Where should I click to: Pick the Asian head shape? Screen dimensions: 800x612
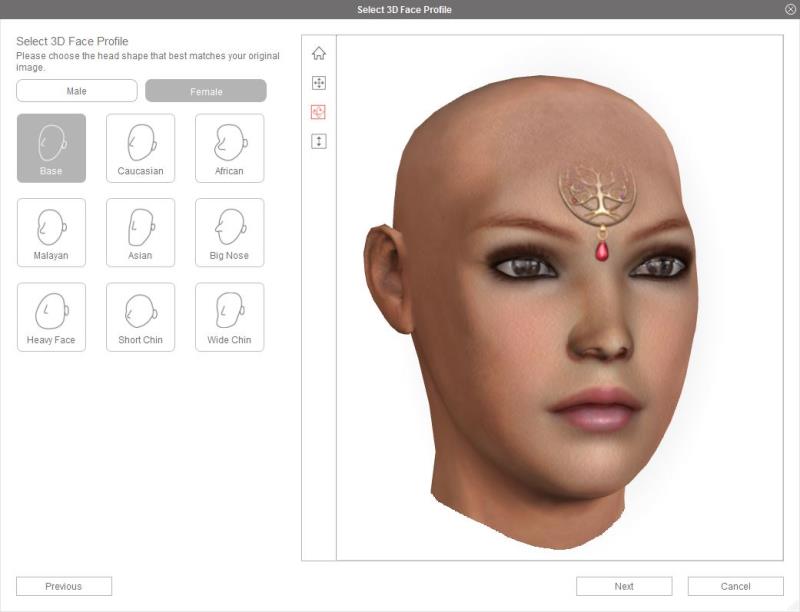[x=140, y=232]
